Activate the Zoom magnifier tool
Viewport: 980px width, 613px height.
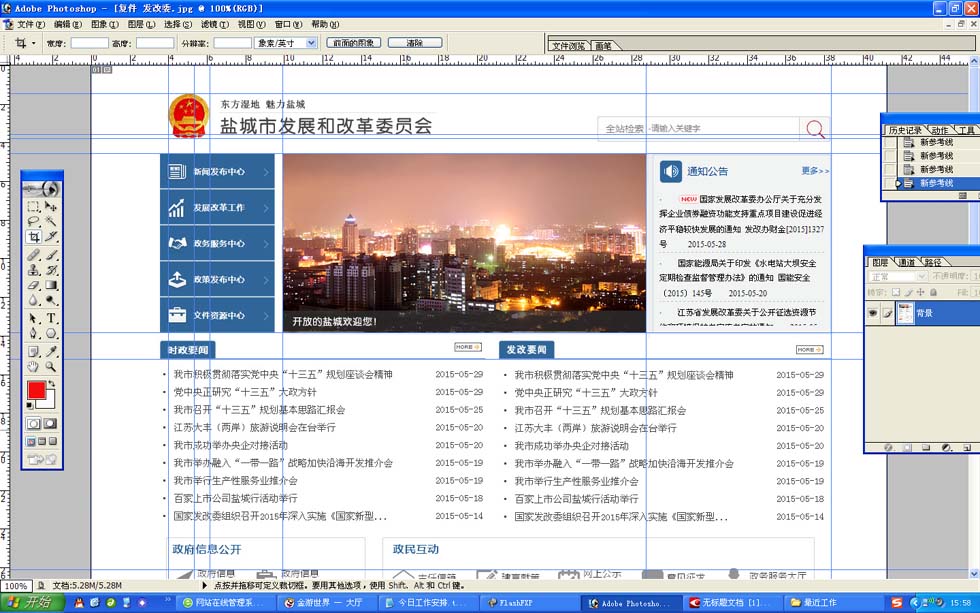point(51,366)
